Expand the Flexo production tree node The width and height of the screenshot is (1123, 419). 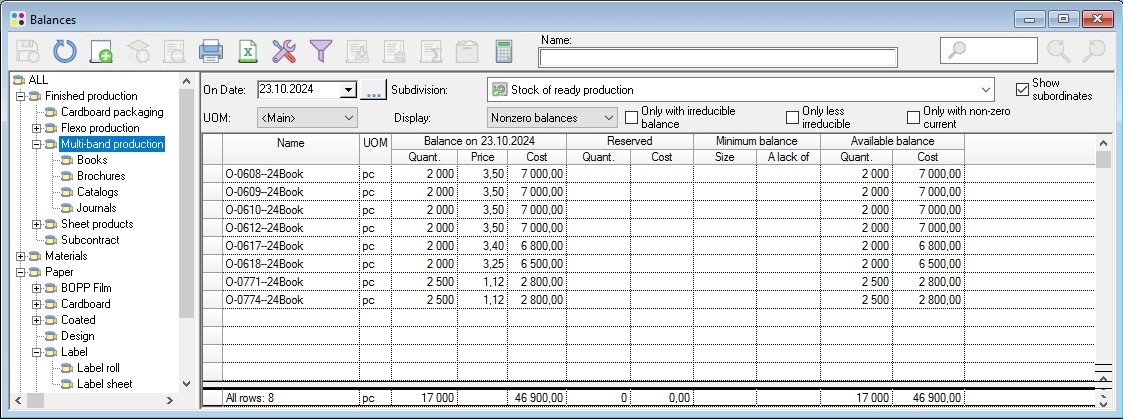coord(37,128)
